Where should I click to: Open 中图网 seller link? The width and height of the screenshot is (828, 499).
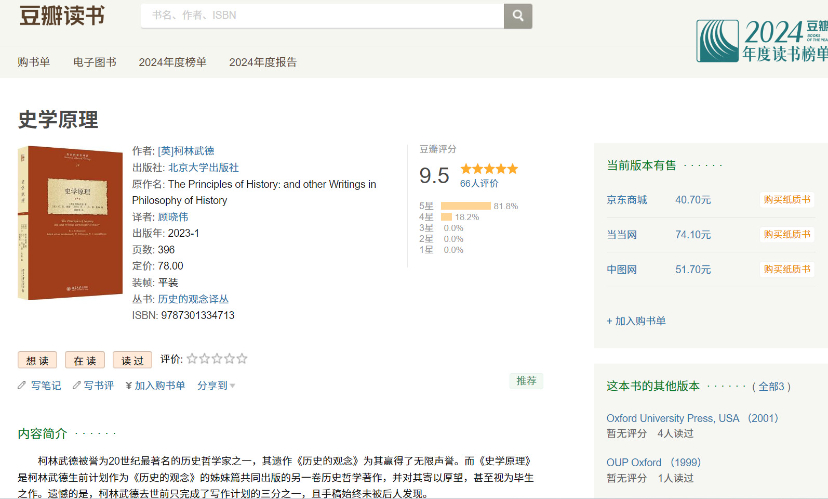coord(622,269)
